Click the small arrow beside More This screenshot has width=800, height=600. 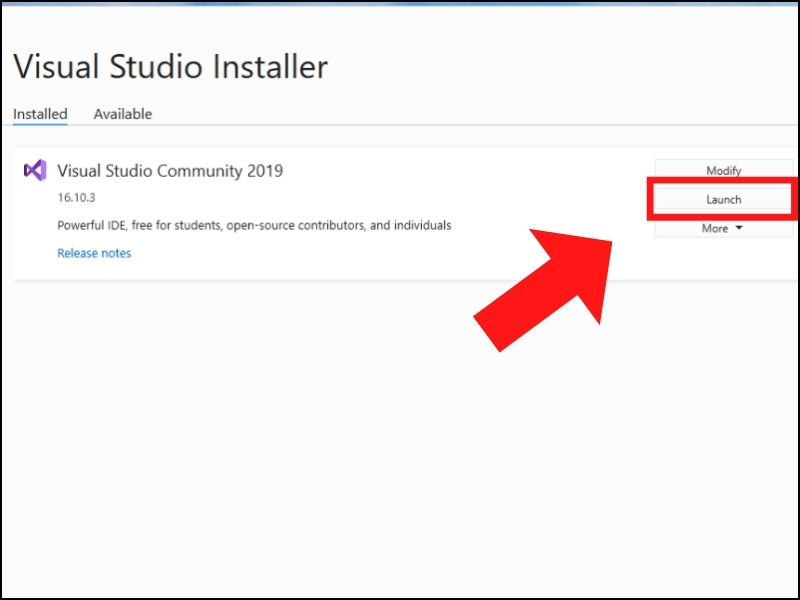tap(739, 228)
